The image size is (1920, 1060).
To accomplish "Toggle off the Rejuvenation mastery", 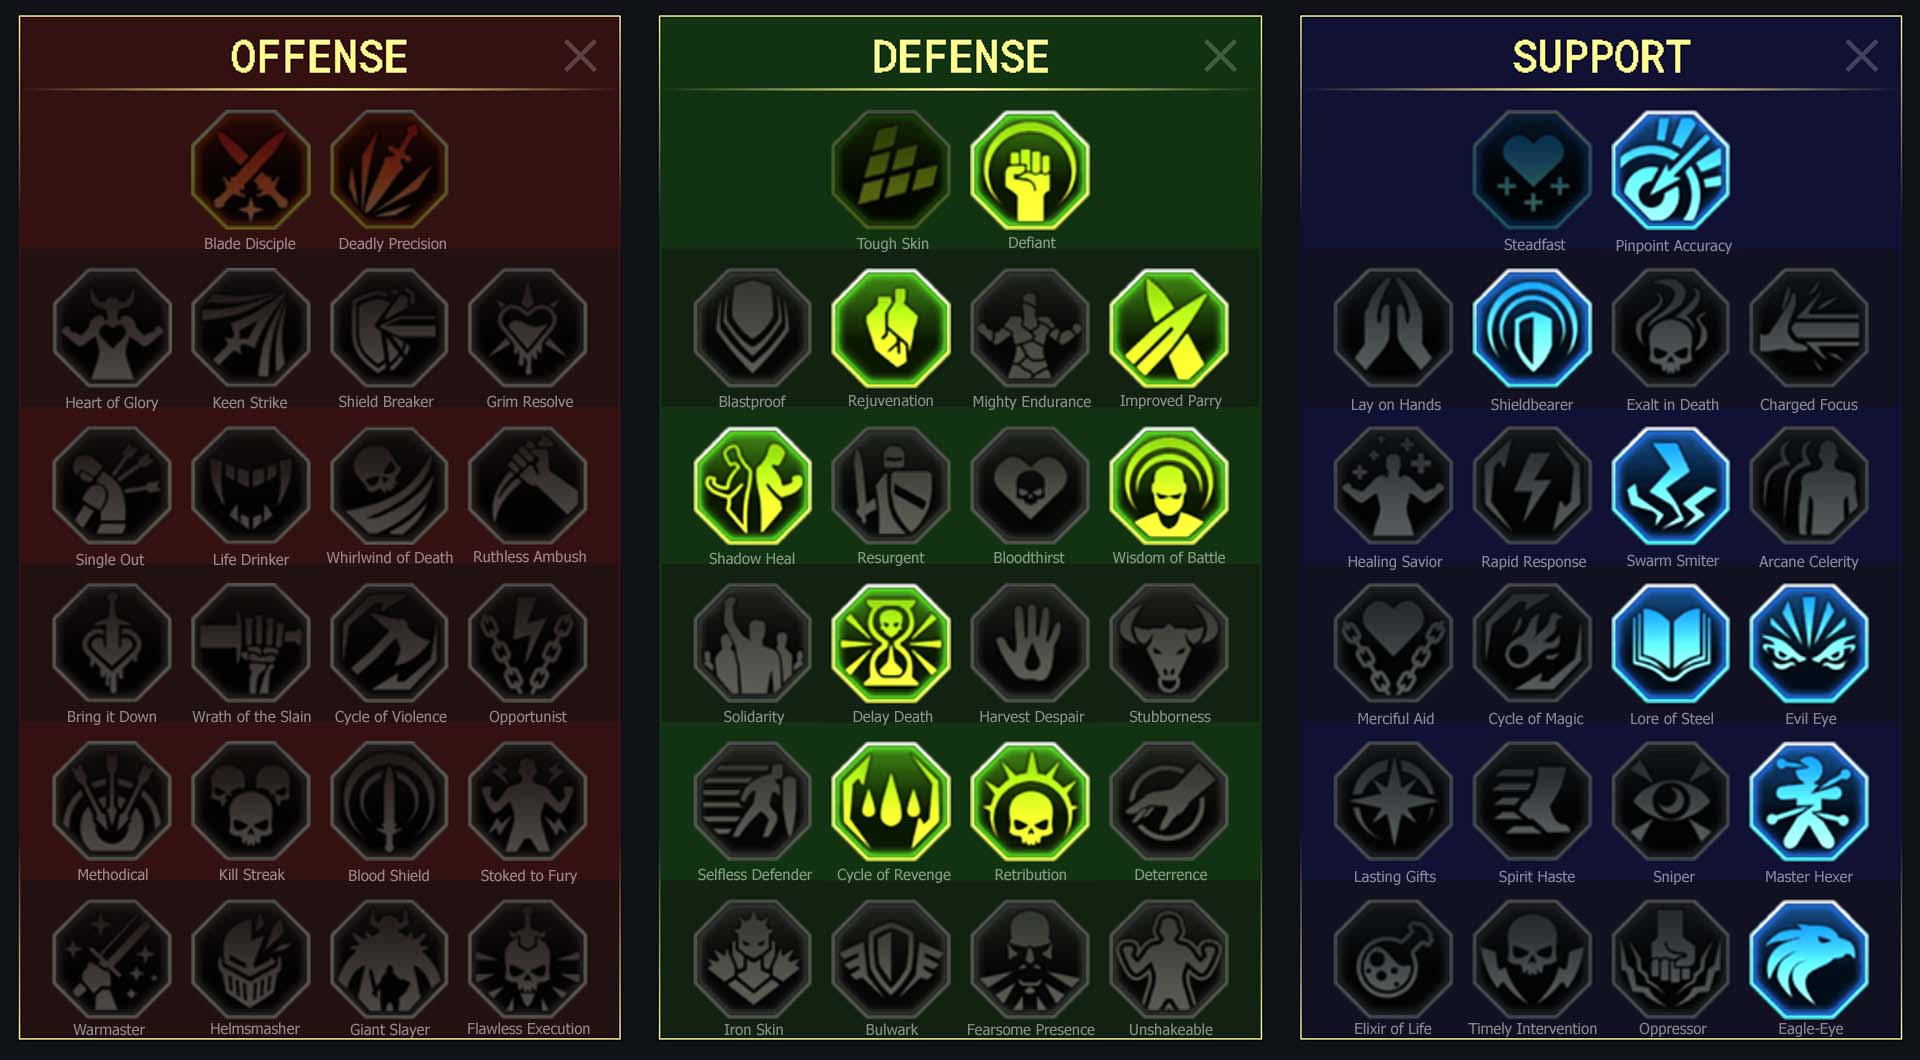I will 891,328.
